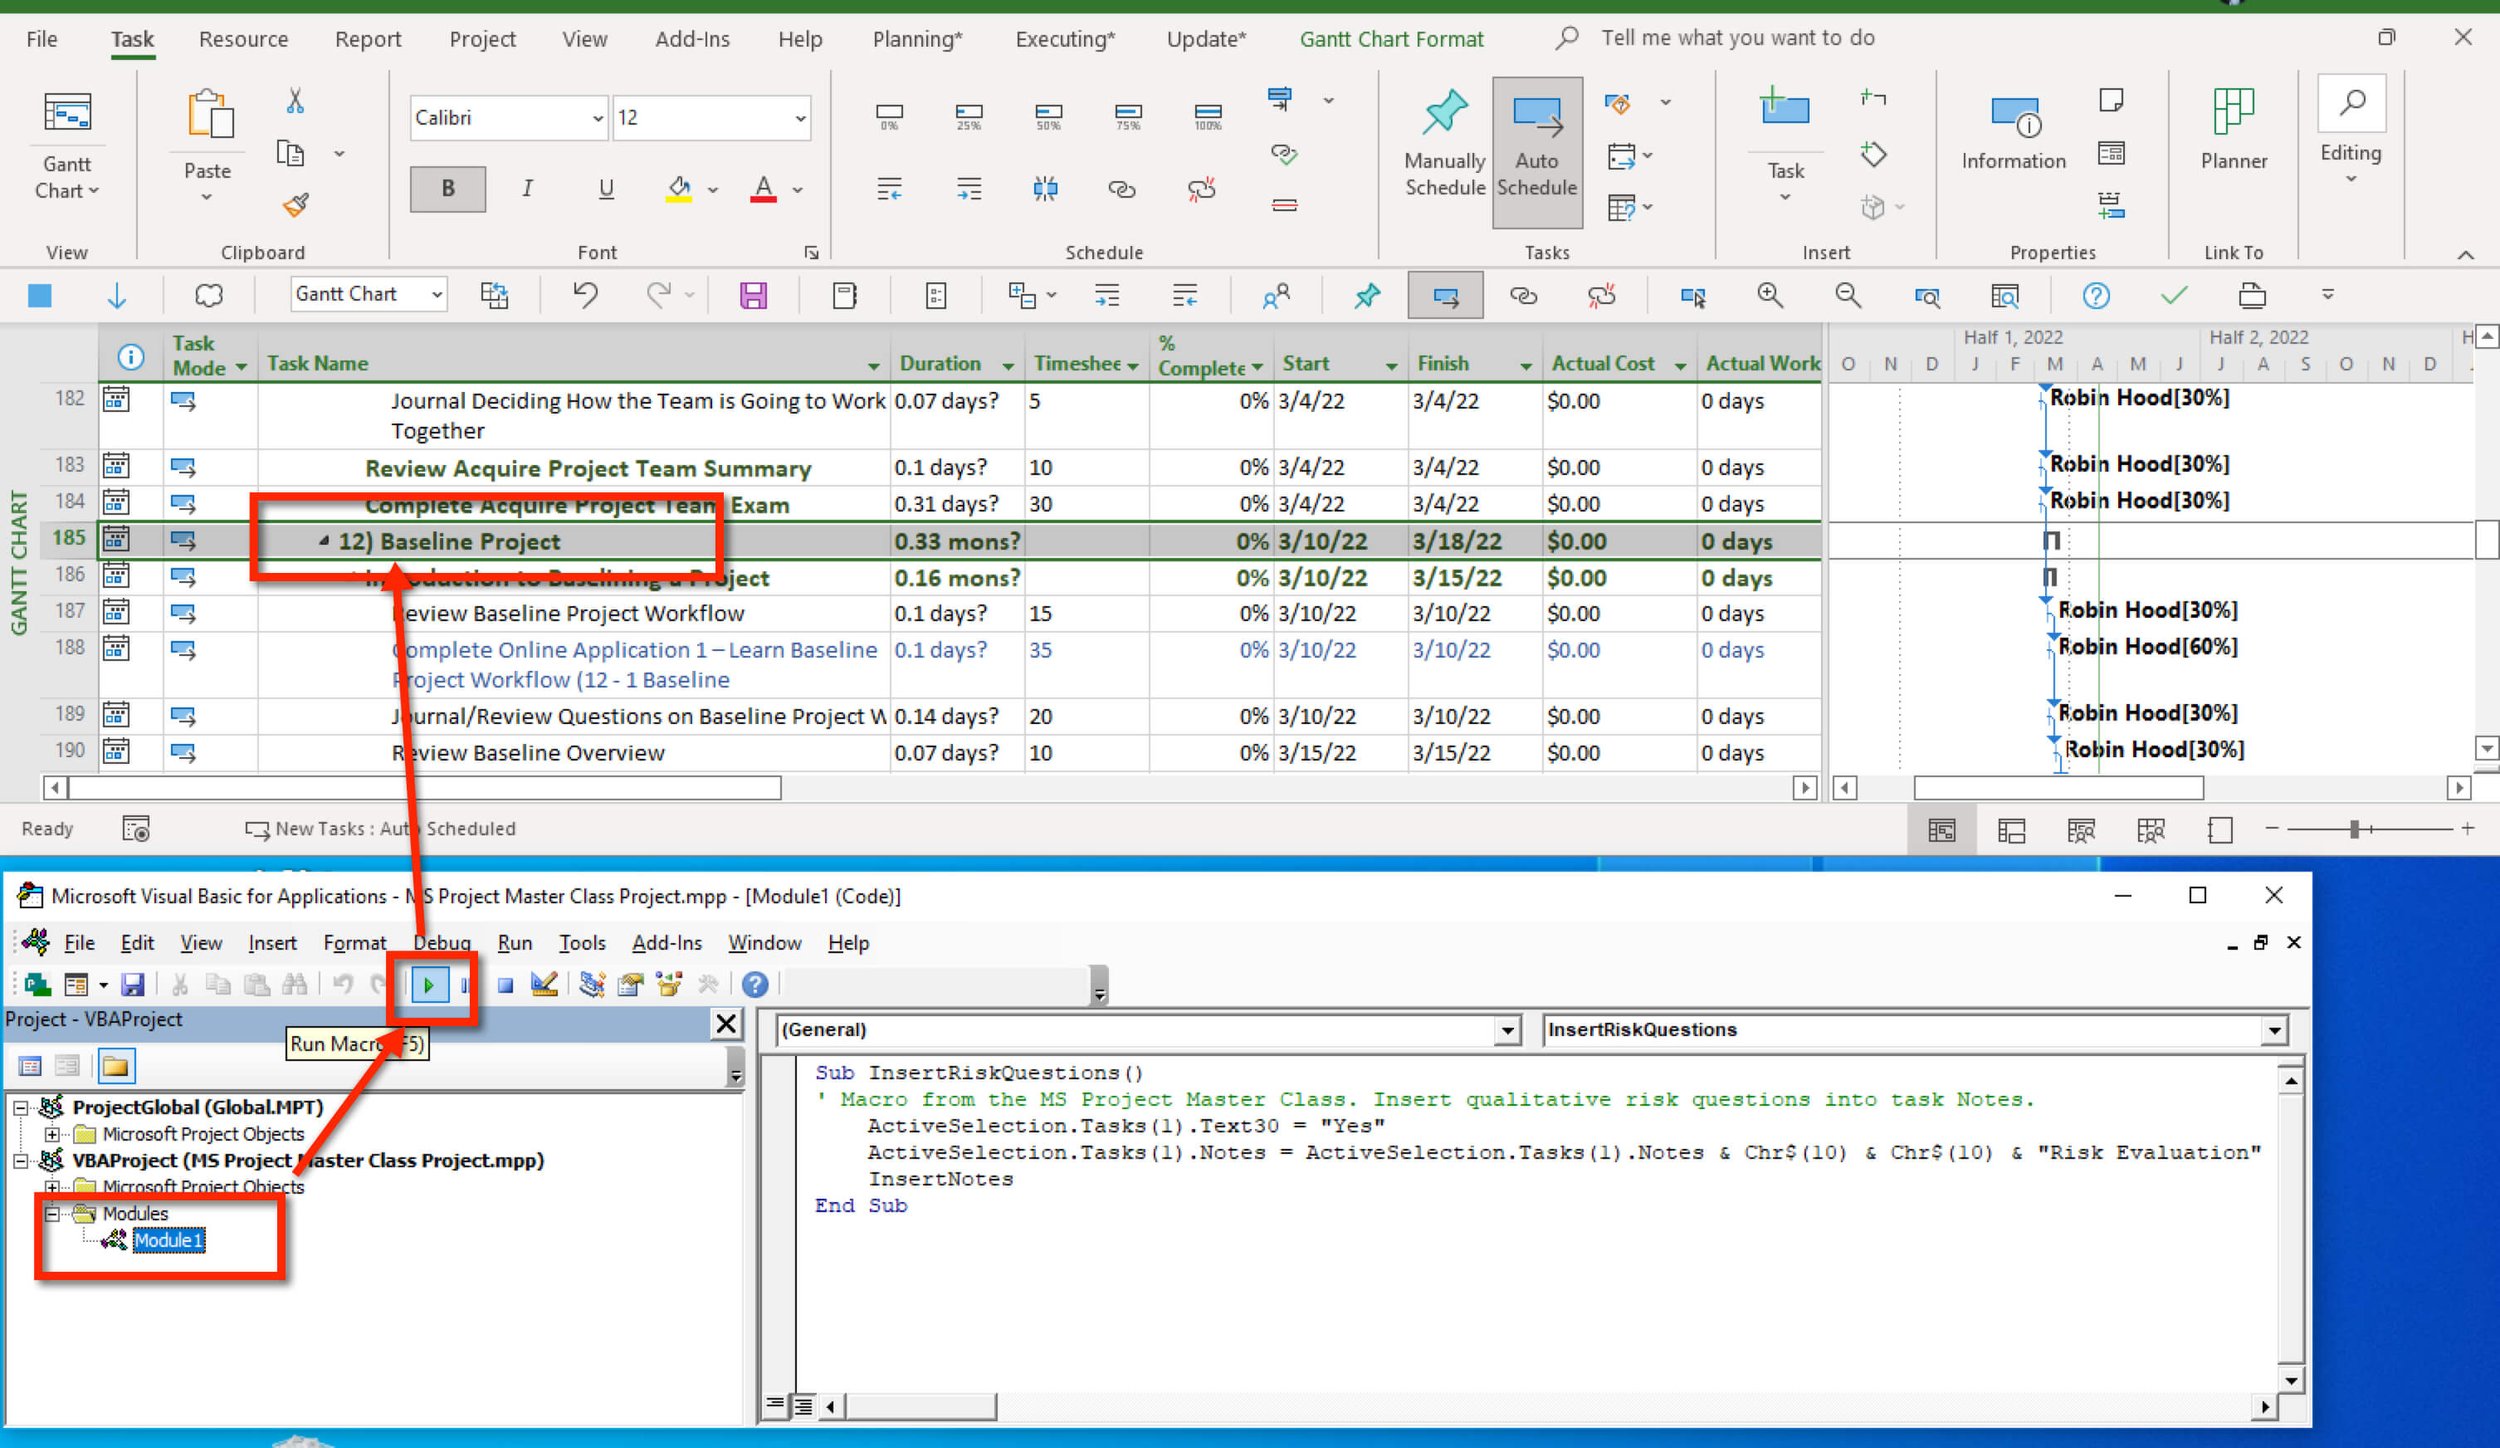Open the (General) object dropdown in VBA

tap(1507, 1030)
